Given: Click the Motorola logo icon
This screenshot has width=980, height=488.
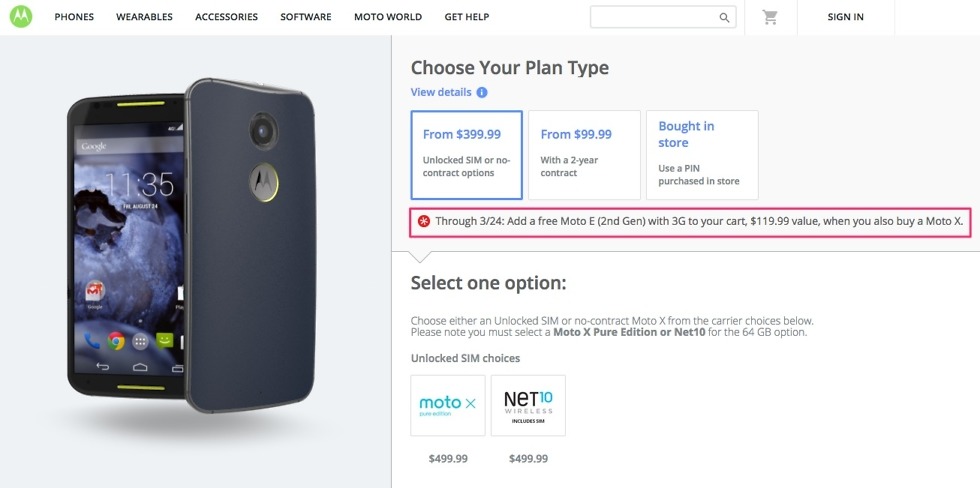Looking at the screenshot, I should point(20,17).
